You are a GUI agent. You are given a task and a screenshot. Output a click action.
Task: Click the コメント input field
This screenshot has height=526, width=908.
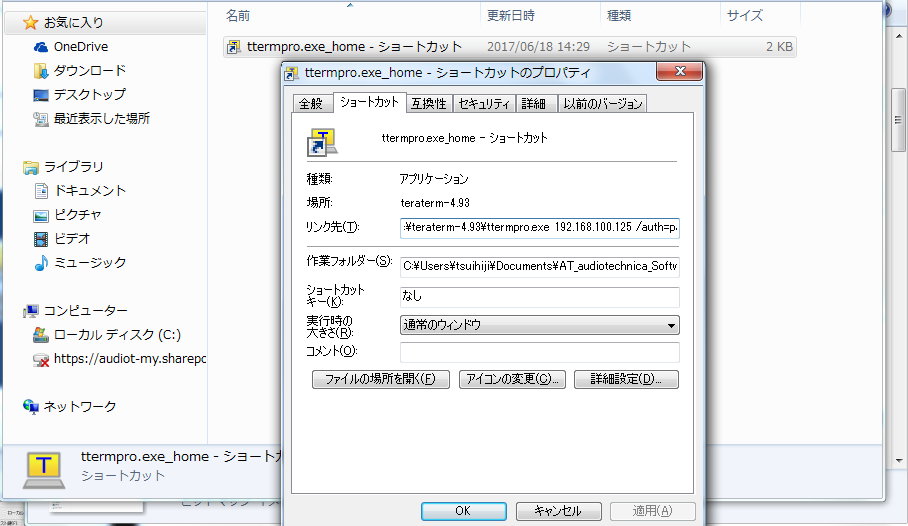click(540, 352)
